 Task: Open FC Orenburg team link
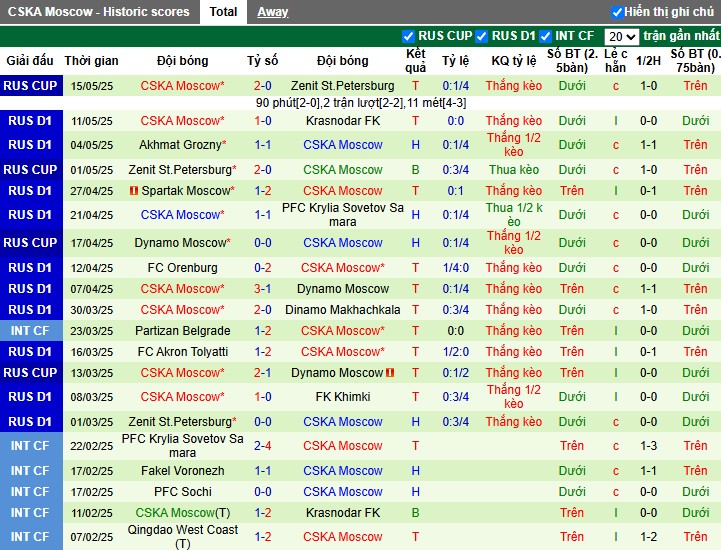click(183, 268)
